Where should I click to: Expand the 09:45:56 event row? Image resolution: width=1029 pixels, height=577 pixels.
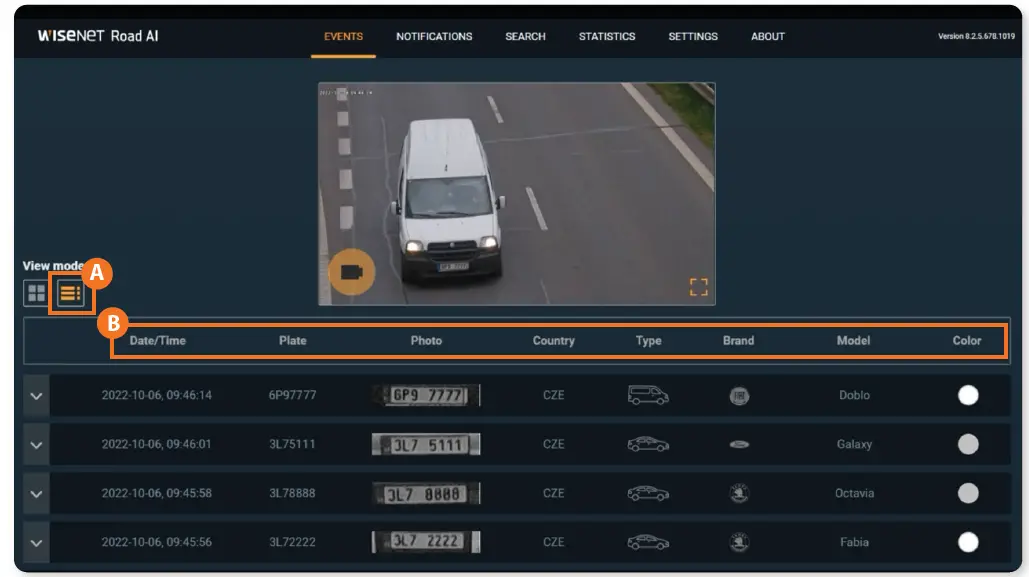click(x=36, y=543)
